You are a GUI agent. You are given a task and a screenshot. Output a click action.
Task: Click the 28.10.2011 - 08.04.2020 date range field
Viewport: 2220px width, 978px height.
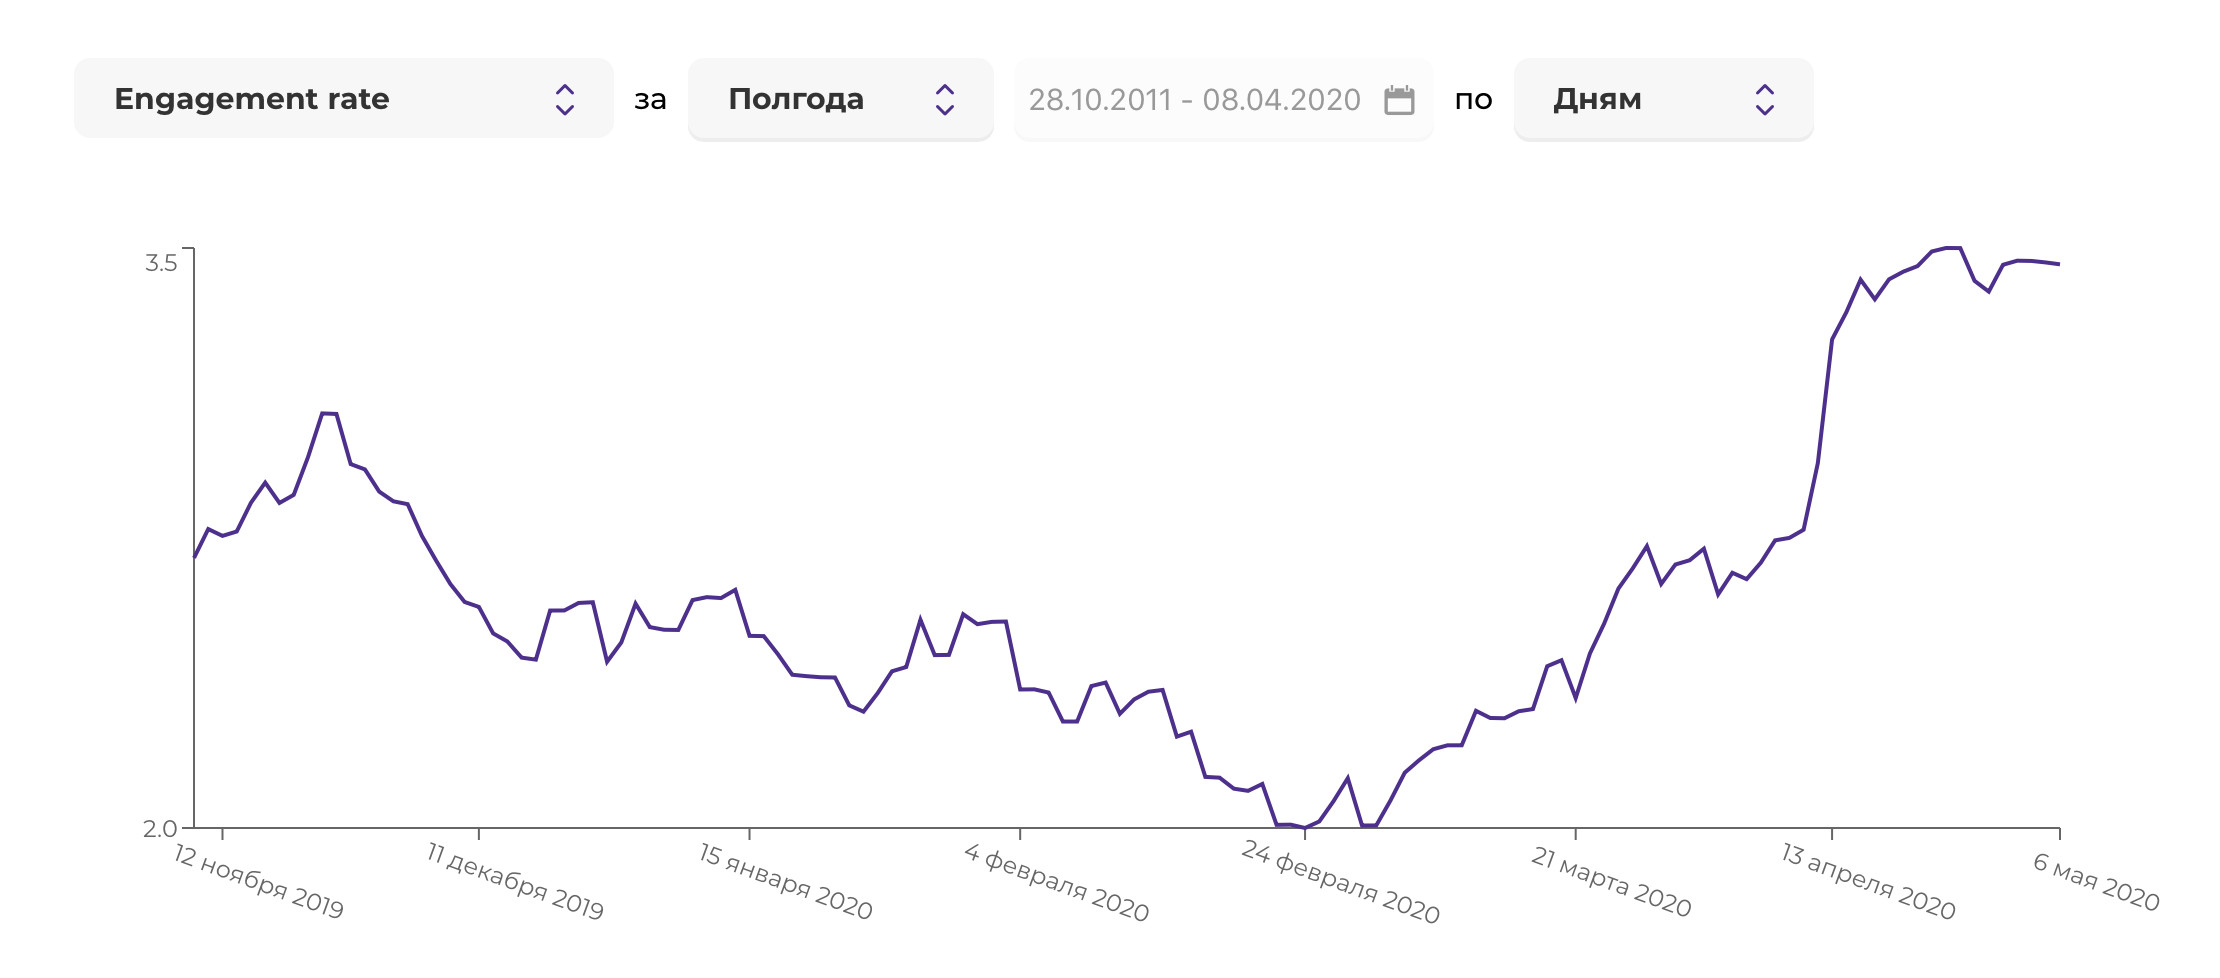[x=1194, y=100]
